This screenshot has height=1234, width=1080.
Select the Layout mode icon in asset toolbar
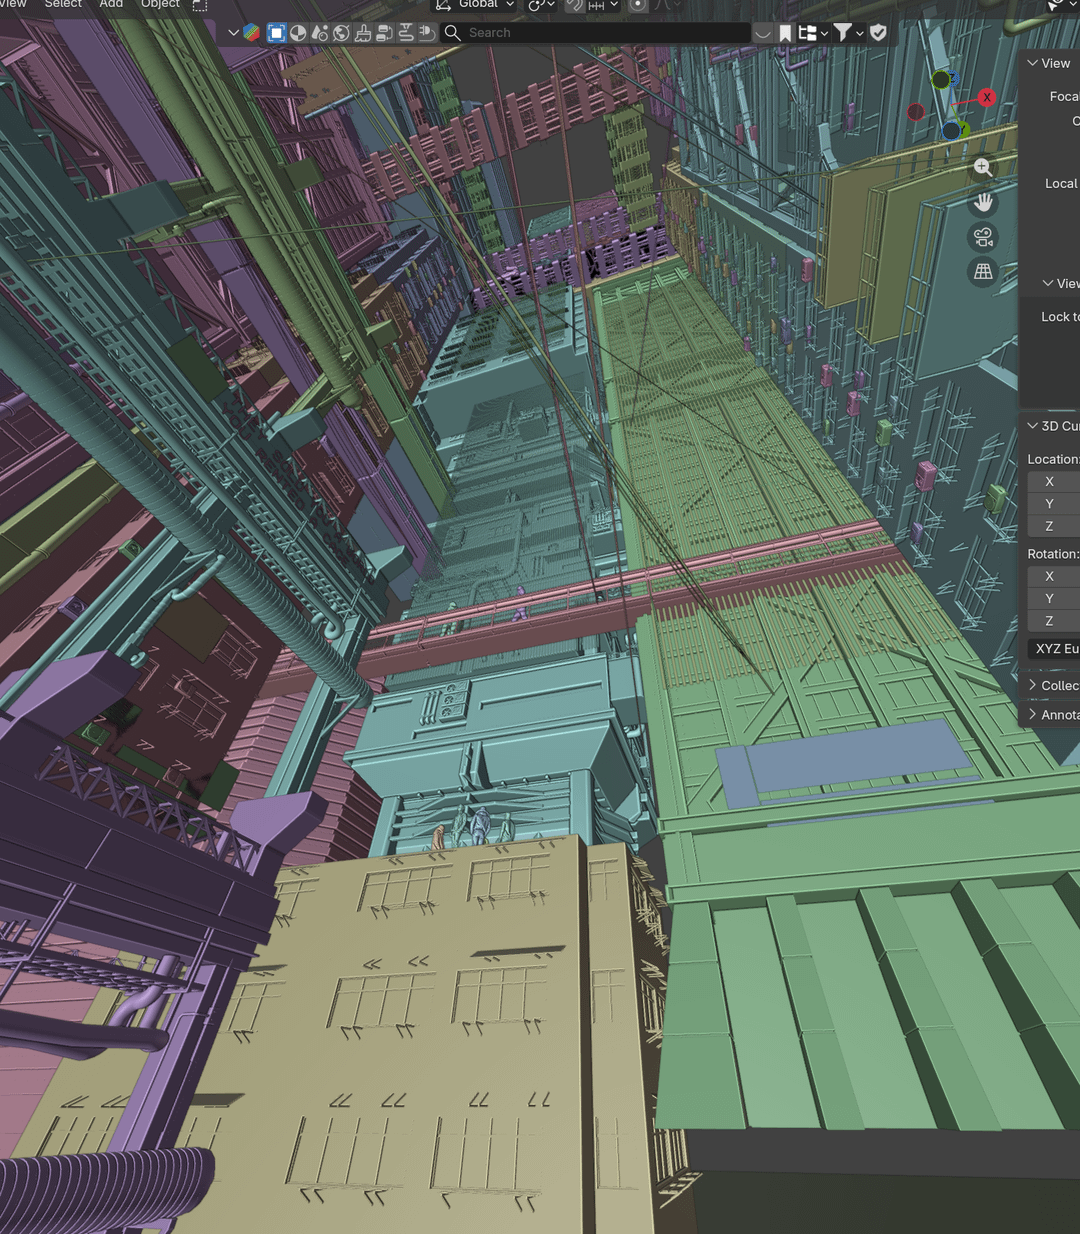click(x=277, y=33)
